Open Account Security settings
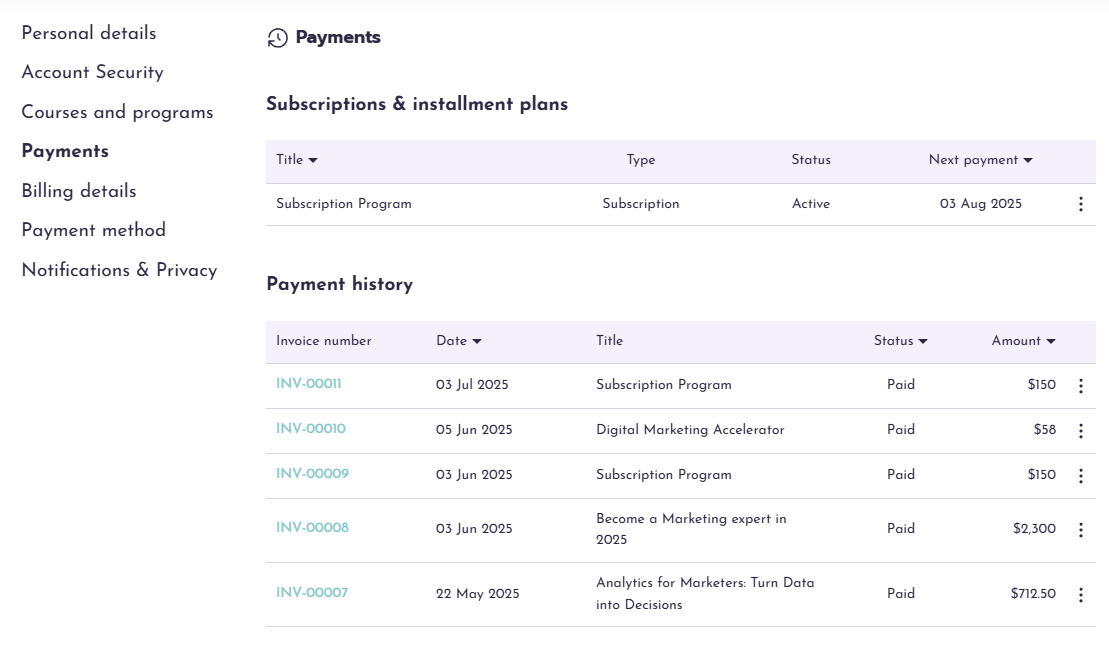The width and height of the screenshot is (1109, 656). [x=92, y=72]
